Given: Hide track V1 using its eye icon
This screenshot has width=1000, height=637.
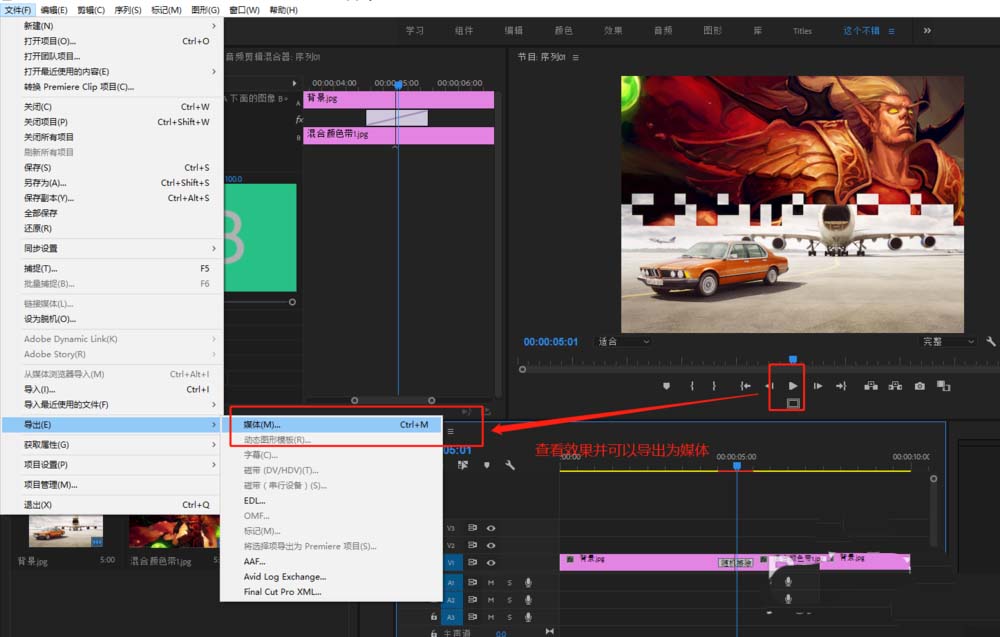Looking at the screenshot, I should (x=491, y=563).
